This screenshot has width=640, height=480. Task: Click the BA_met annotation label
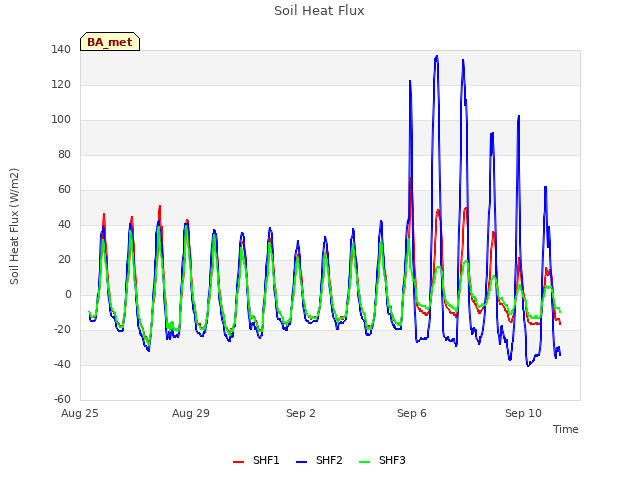click(110, 42)
